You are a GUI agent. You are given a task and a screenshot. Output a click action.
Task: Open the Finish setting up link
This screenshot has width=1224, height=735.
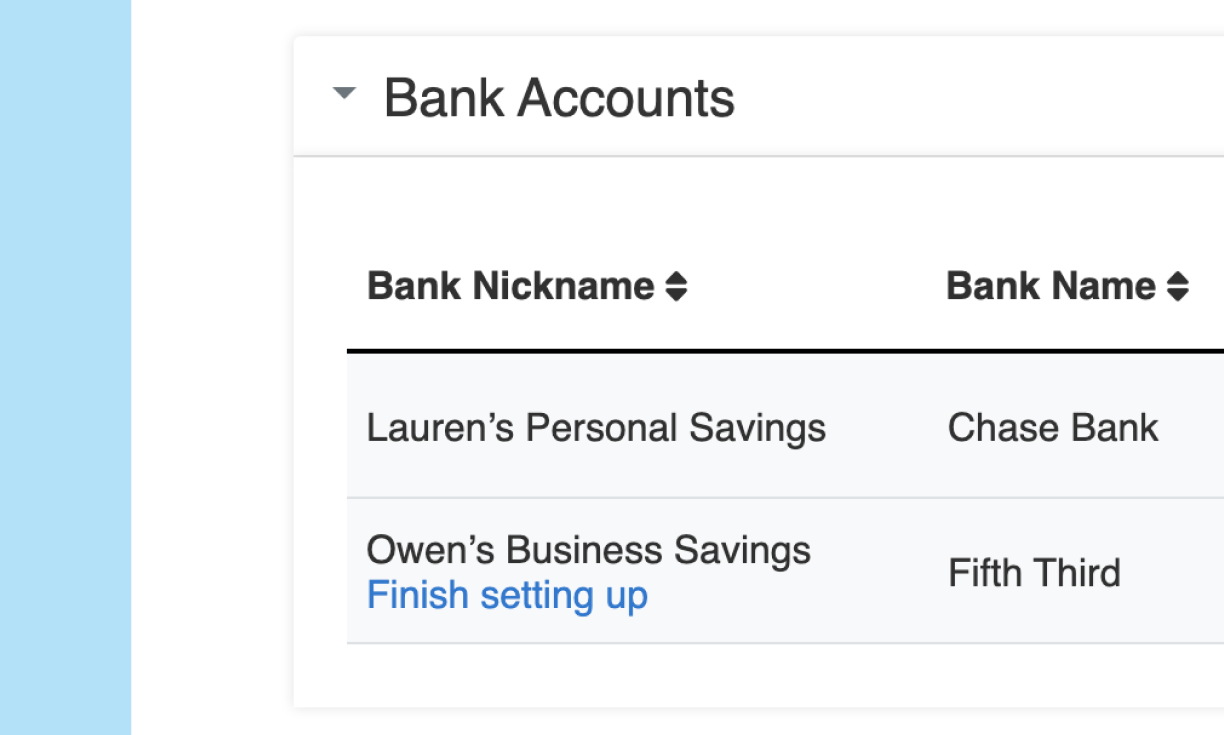pyautogui.click(x=507, y=595)
